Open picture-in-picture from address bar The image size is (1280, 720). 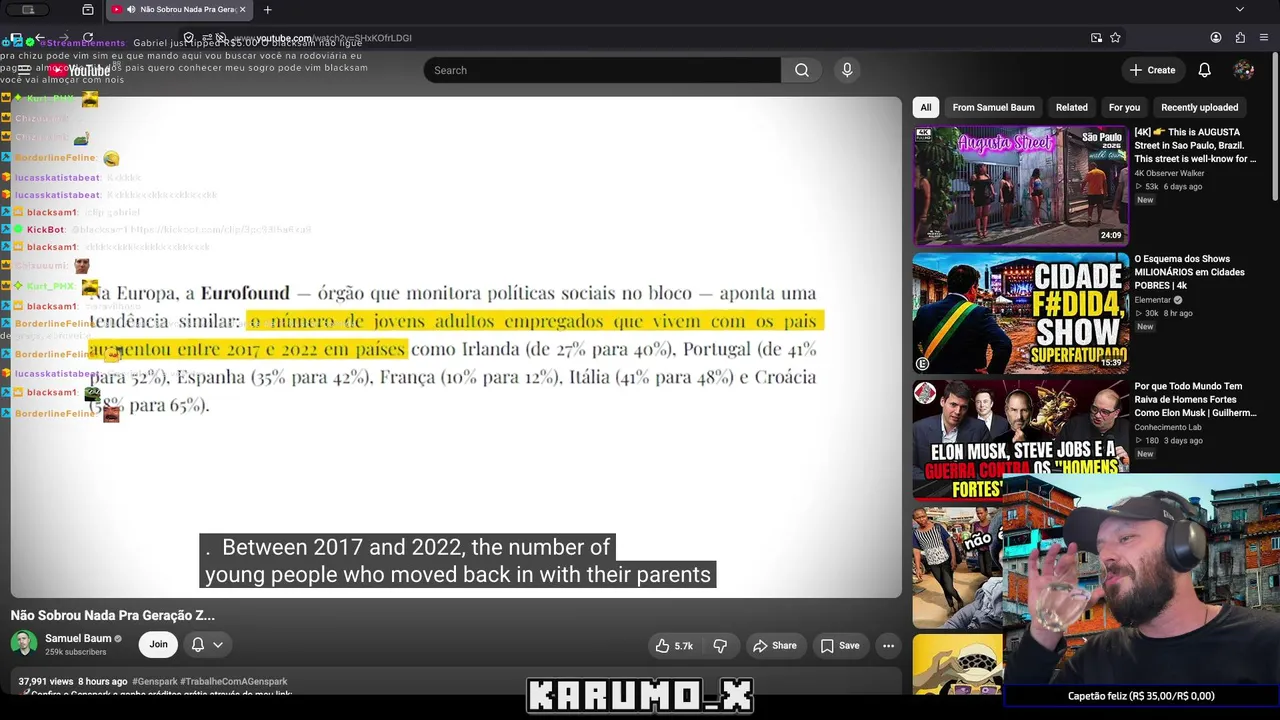point(1096,38)
